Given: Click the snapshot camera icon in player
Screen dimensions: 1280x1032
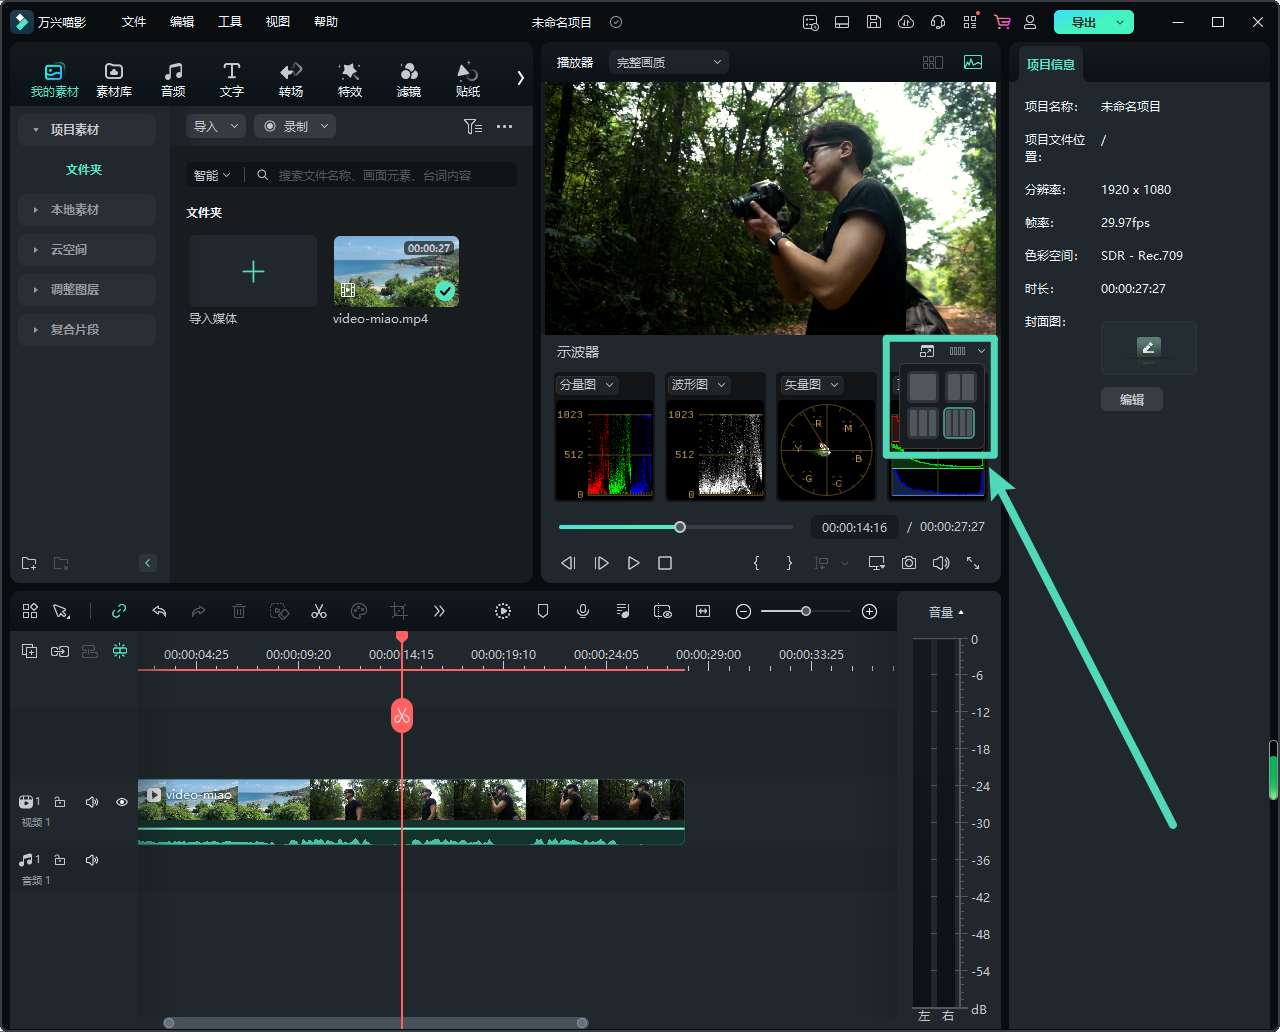Looking at the screenshot, I should pos(908,563).
